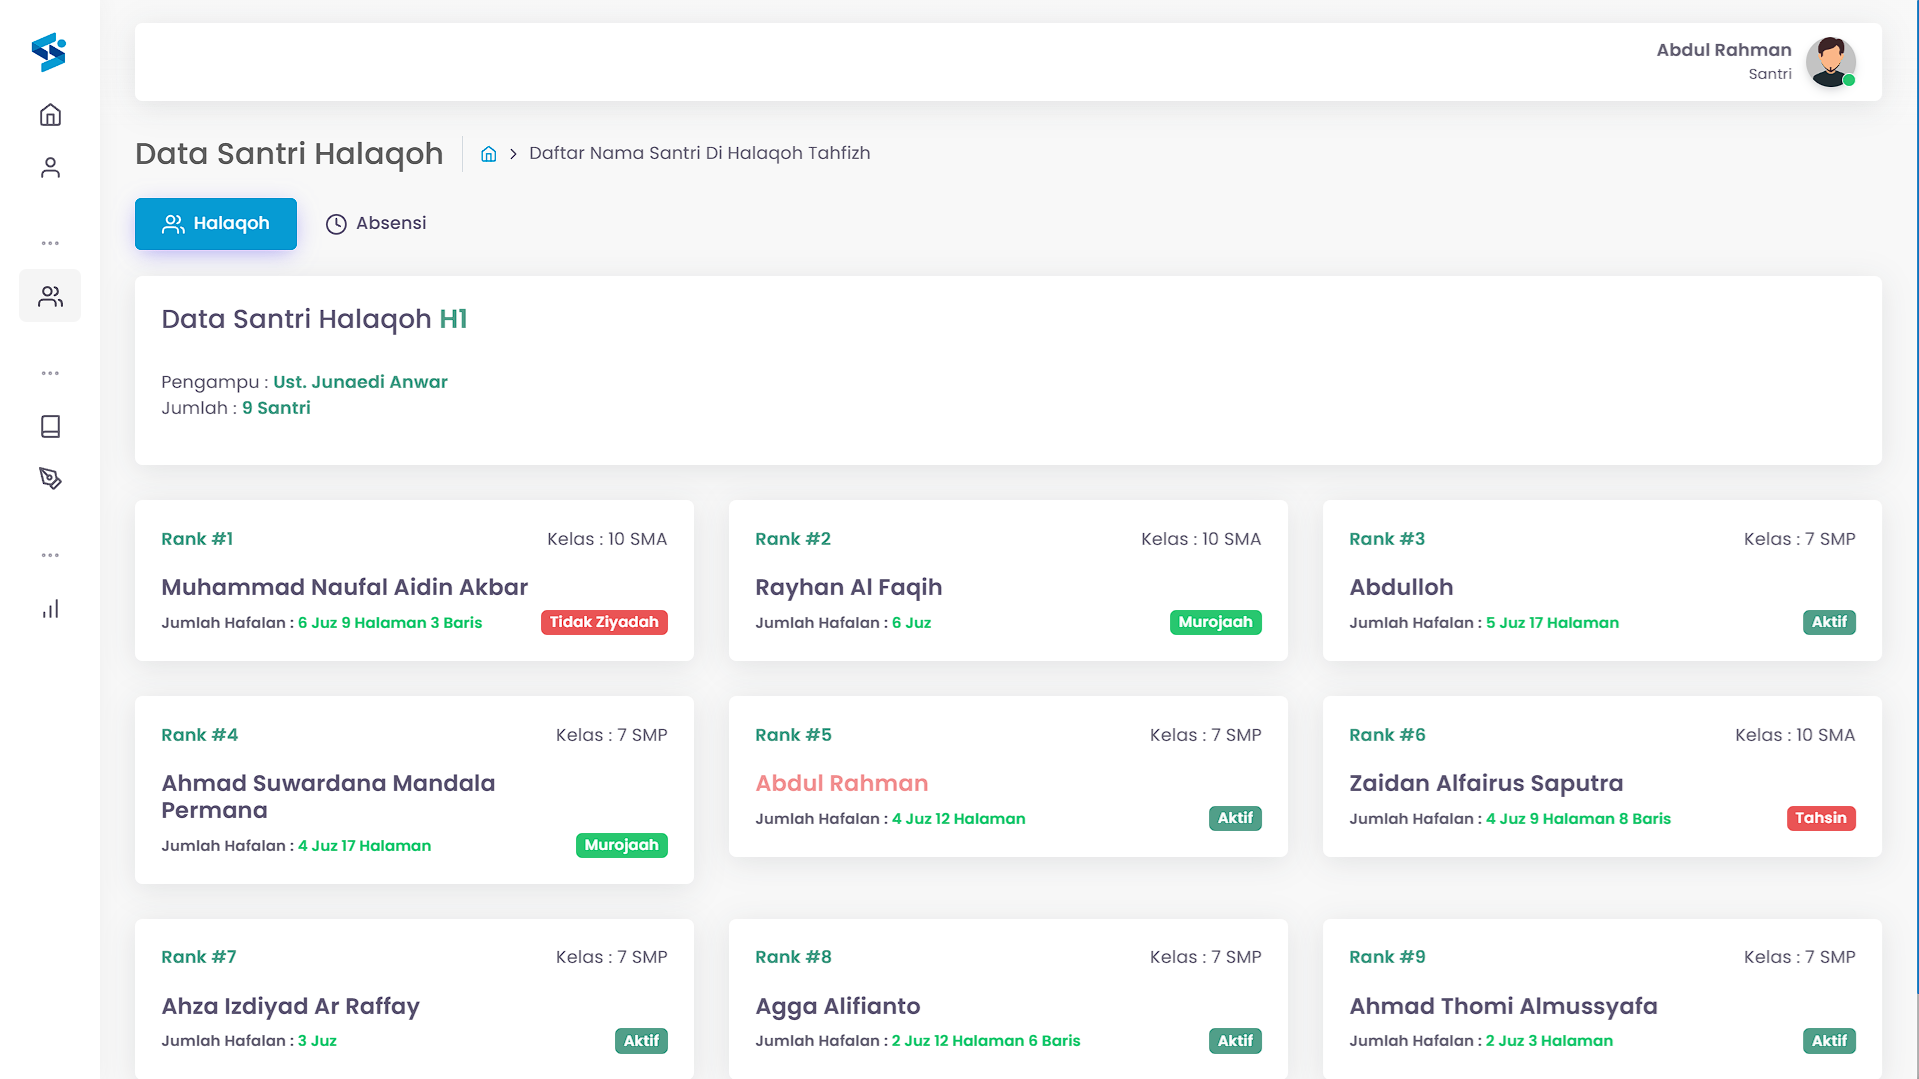Open the book icon in the sidebar
The image size is (1919, 1079).
pos(50,427)
